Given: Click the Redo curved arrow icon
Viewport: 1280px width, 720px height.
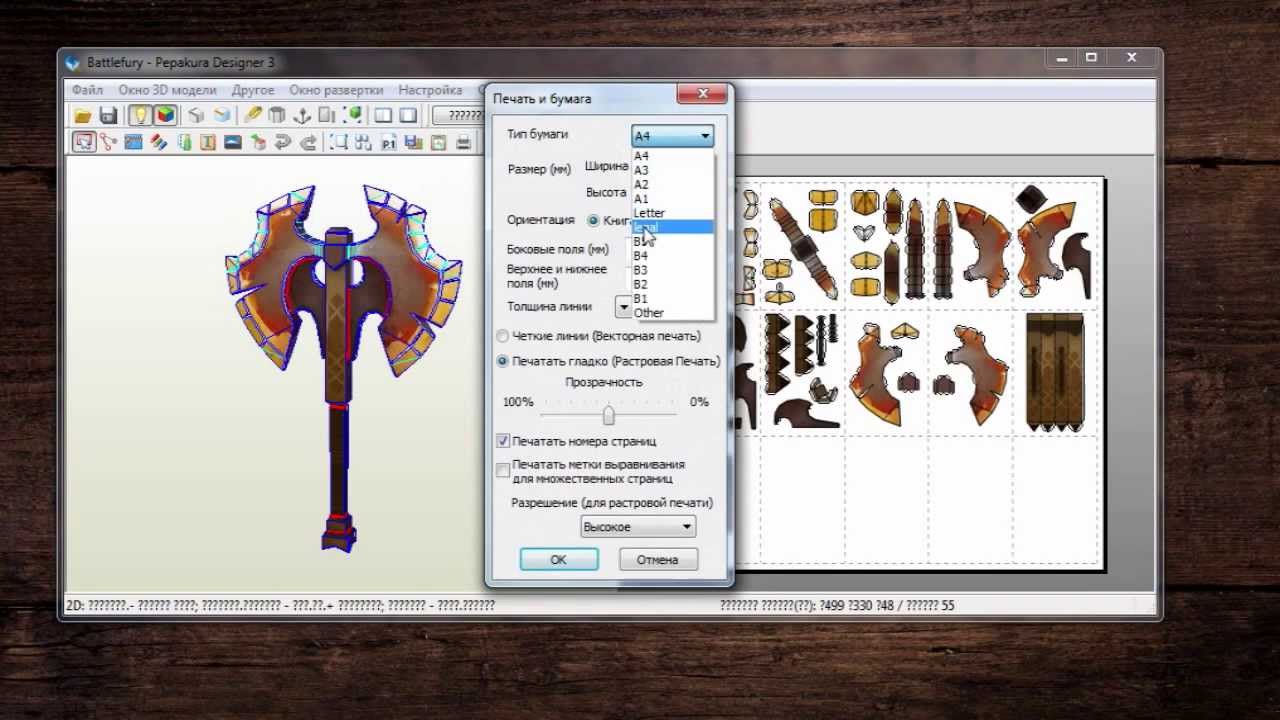Looking at the screenshot, I should pyautogui.click(x=308, y=142).
